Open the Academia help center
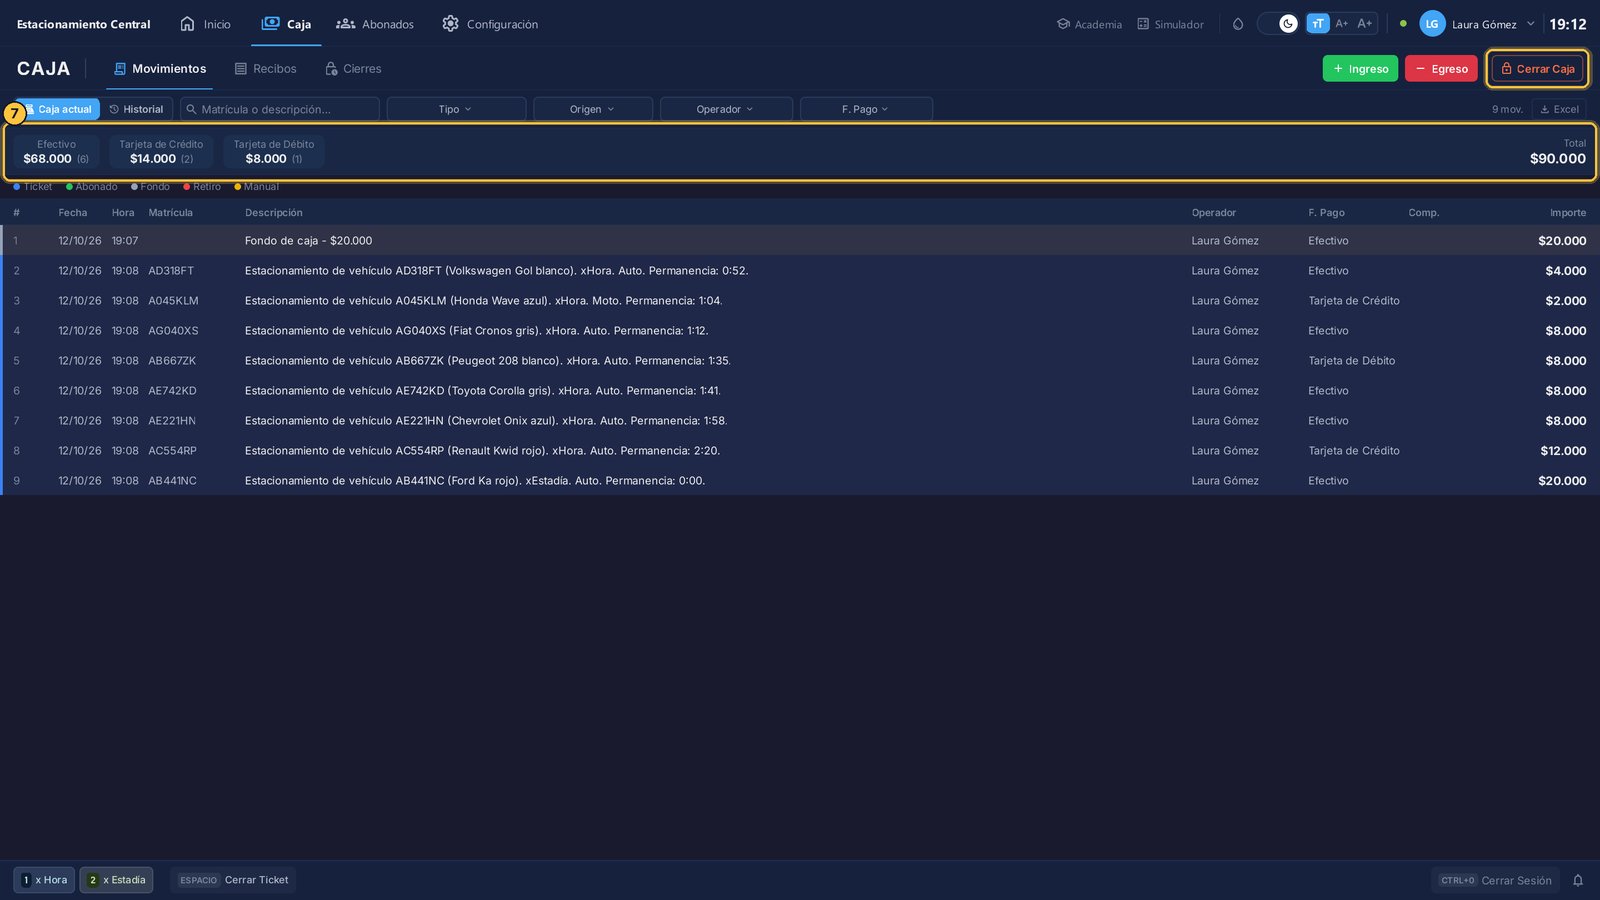The width and height of the screenshot is (1600, 900). [1089, 24]
